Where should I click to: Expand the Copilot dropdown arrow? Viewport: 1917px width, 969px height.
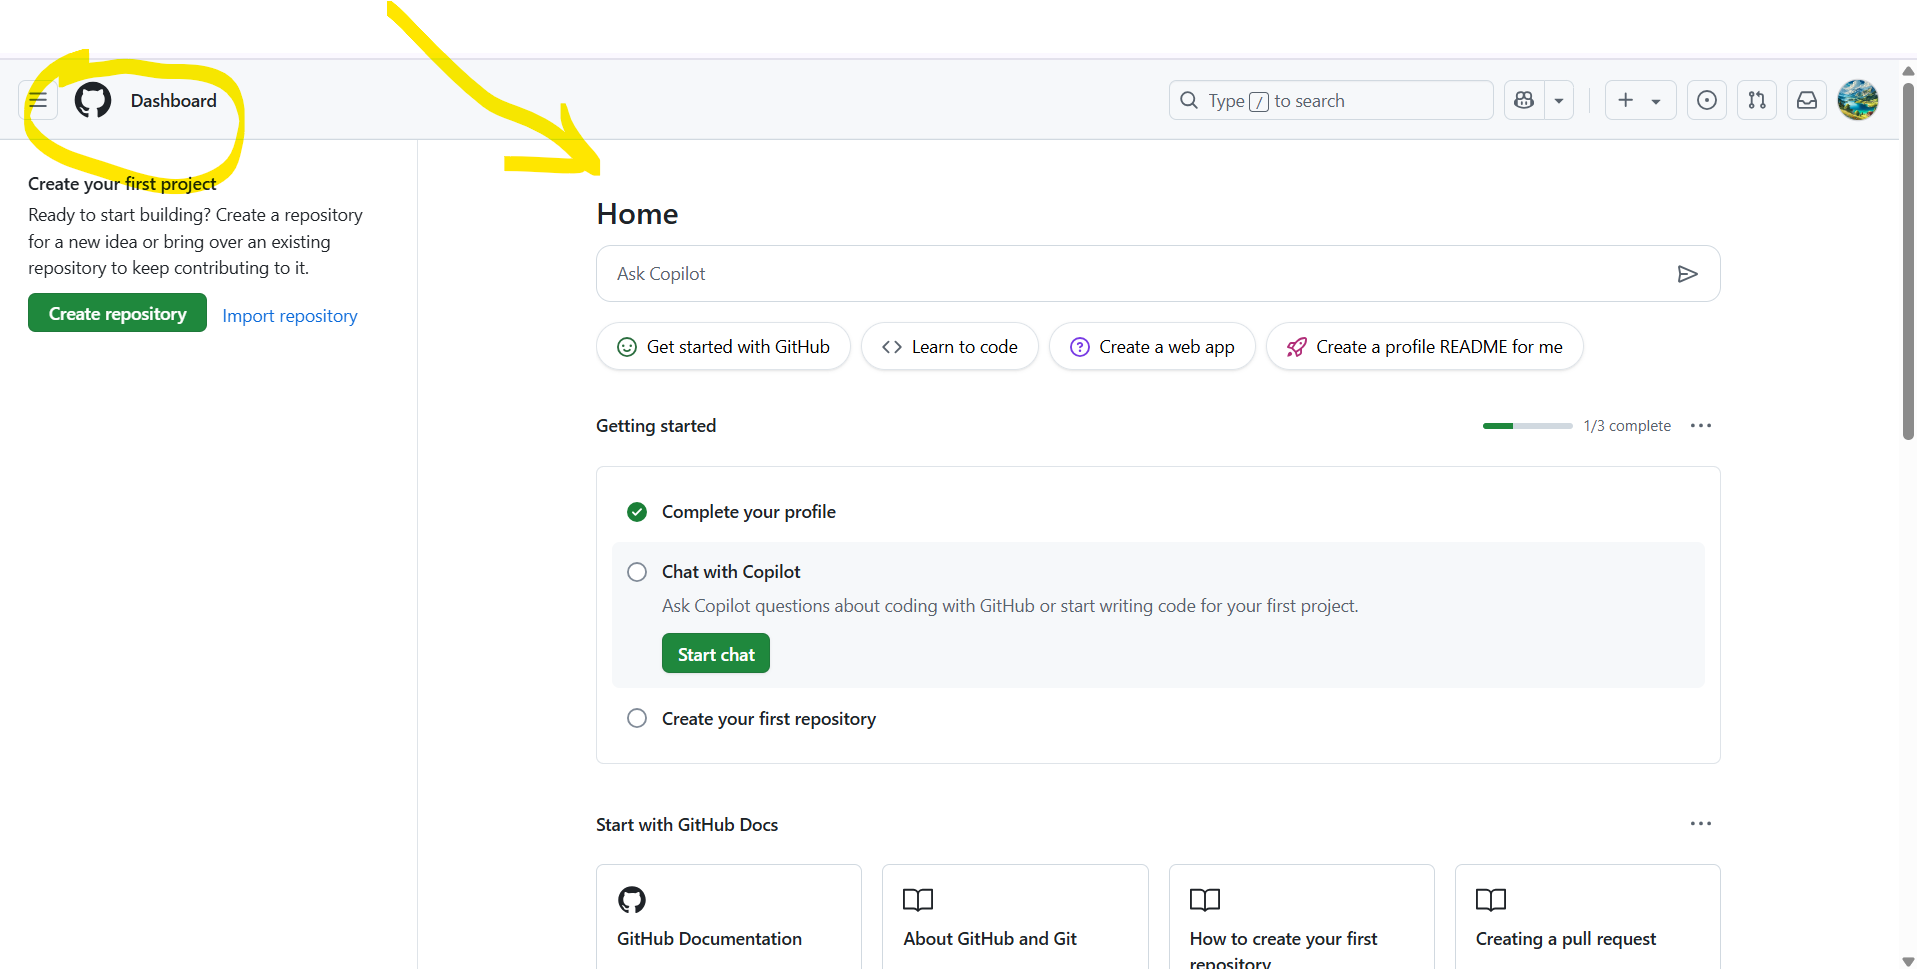click(1559, 100)
